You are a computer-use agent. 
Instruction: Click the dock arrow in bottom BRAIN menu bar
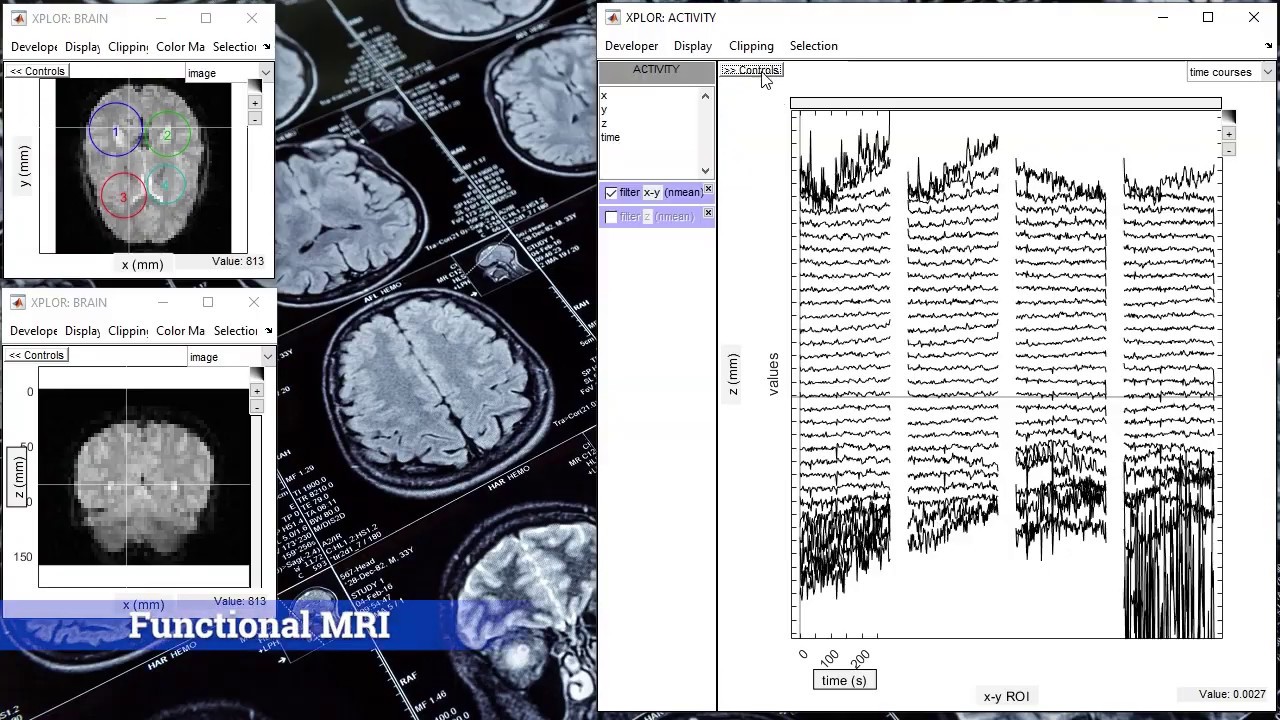click(267, 331)
